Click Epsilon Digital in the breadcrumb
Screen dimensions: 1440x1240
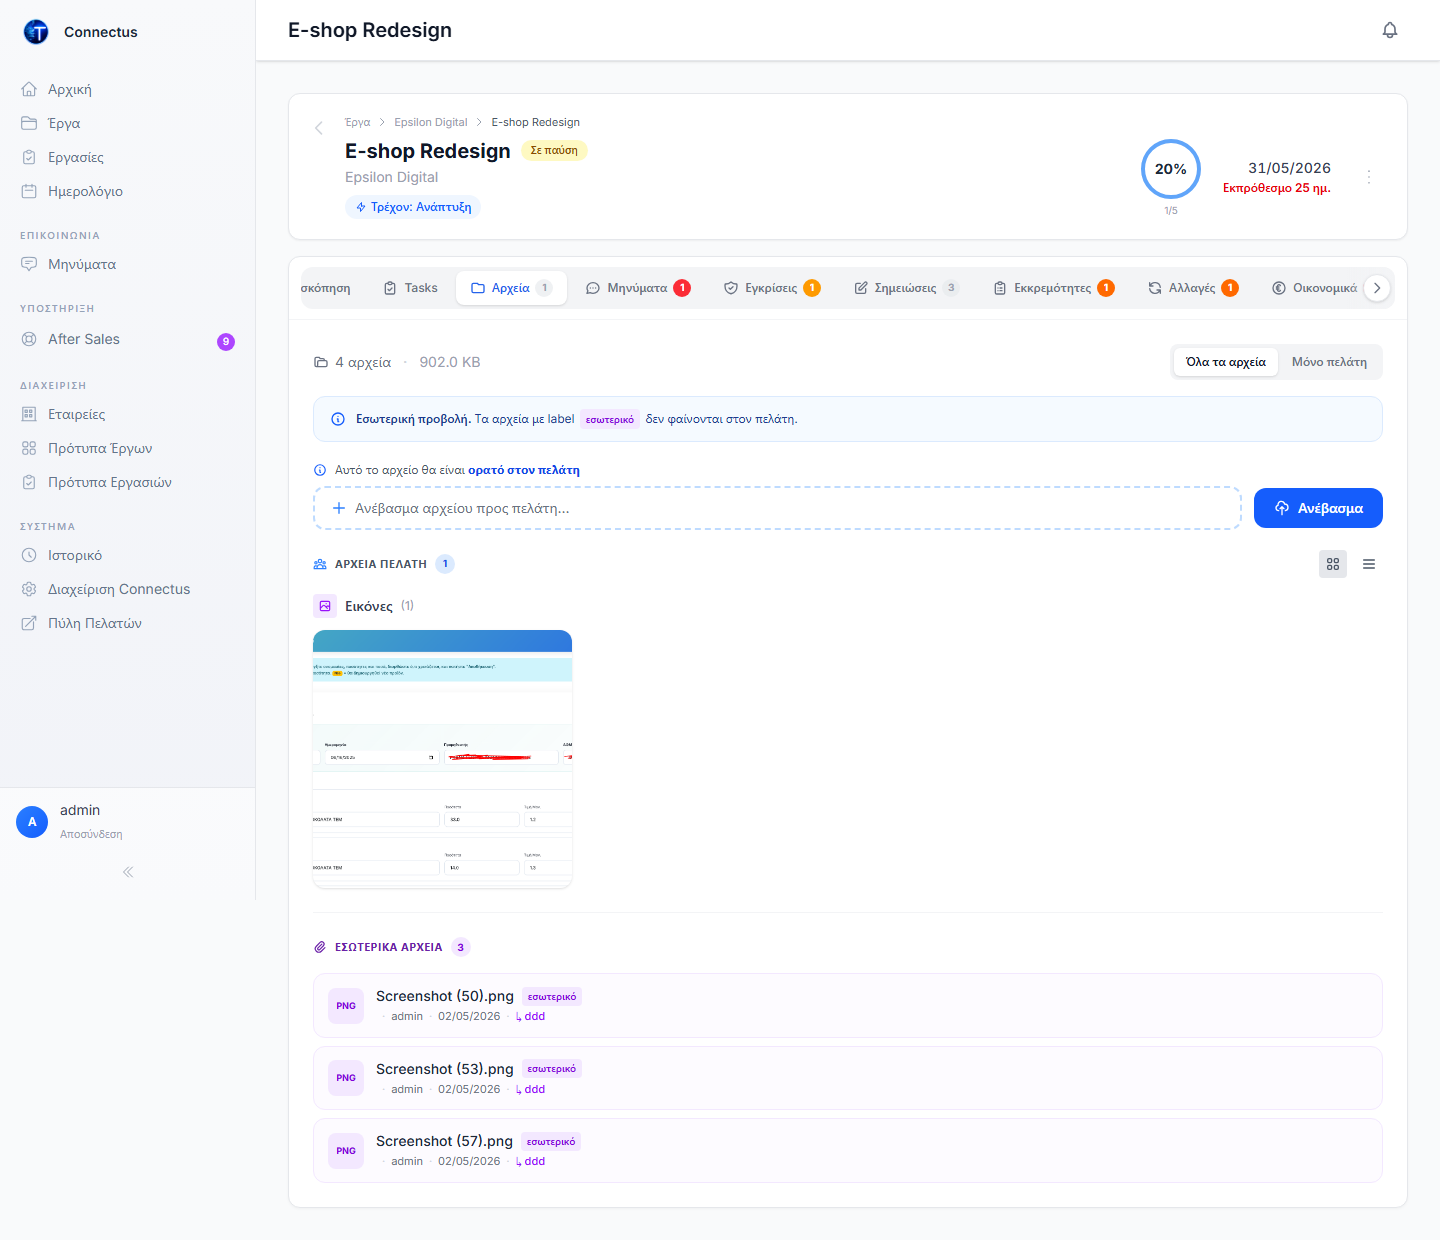[x=431, y=122]
